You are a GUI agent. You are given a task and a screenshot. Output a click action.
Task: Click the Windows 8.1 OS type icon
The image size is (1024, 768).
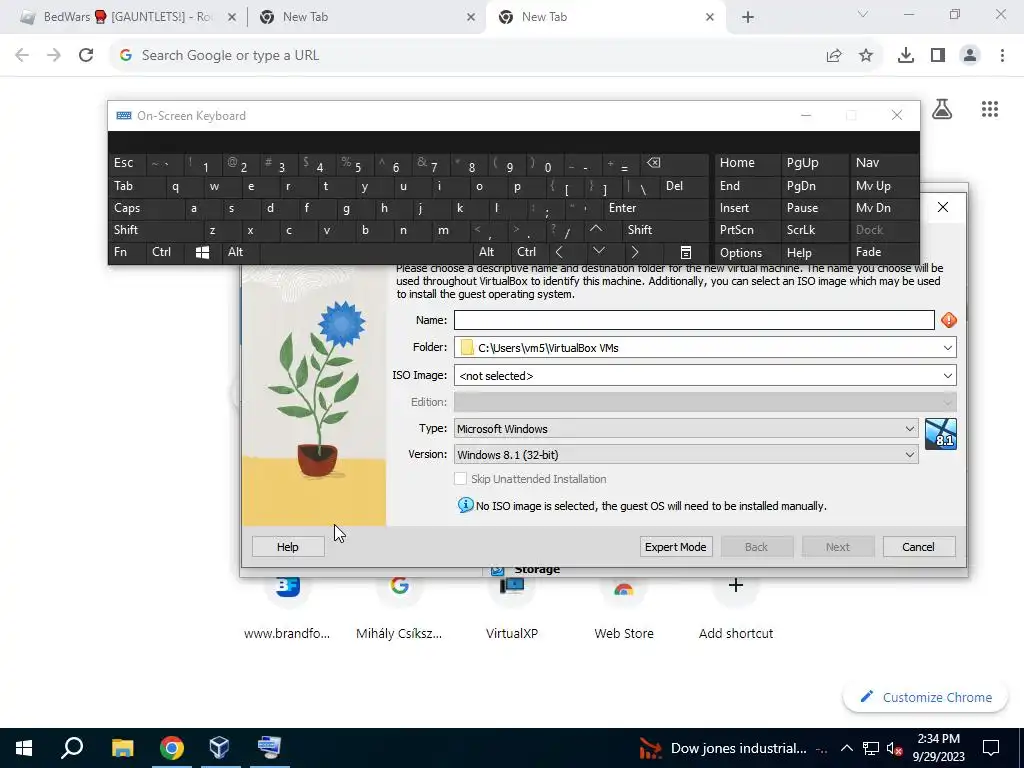tap(941, 434)
